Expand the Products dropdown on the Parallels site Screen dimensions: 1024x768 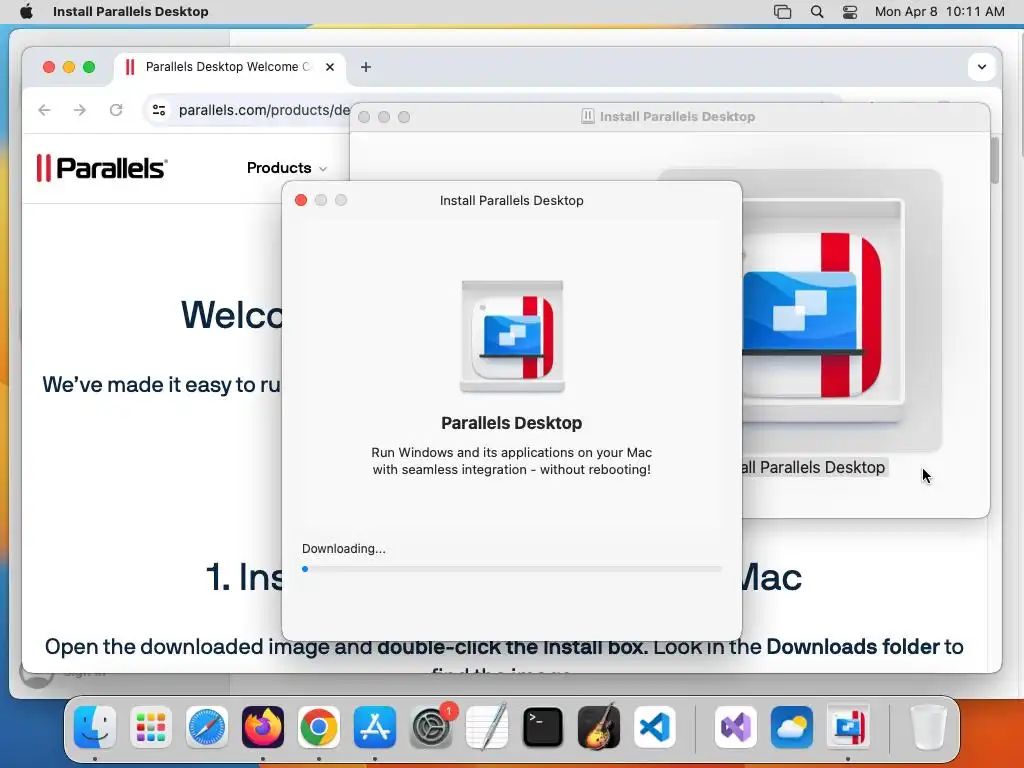click(286, 168)
